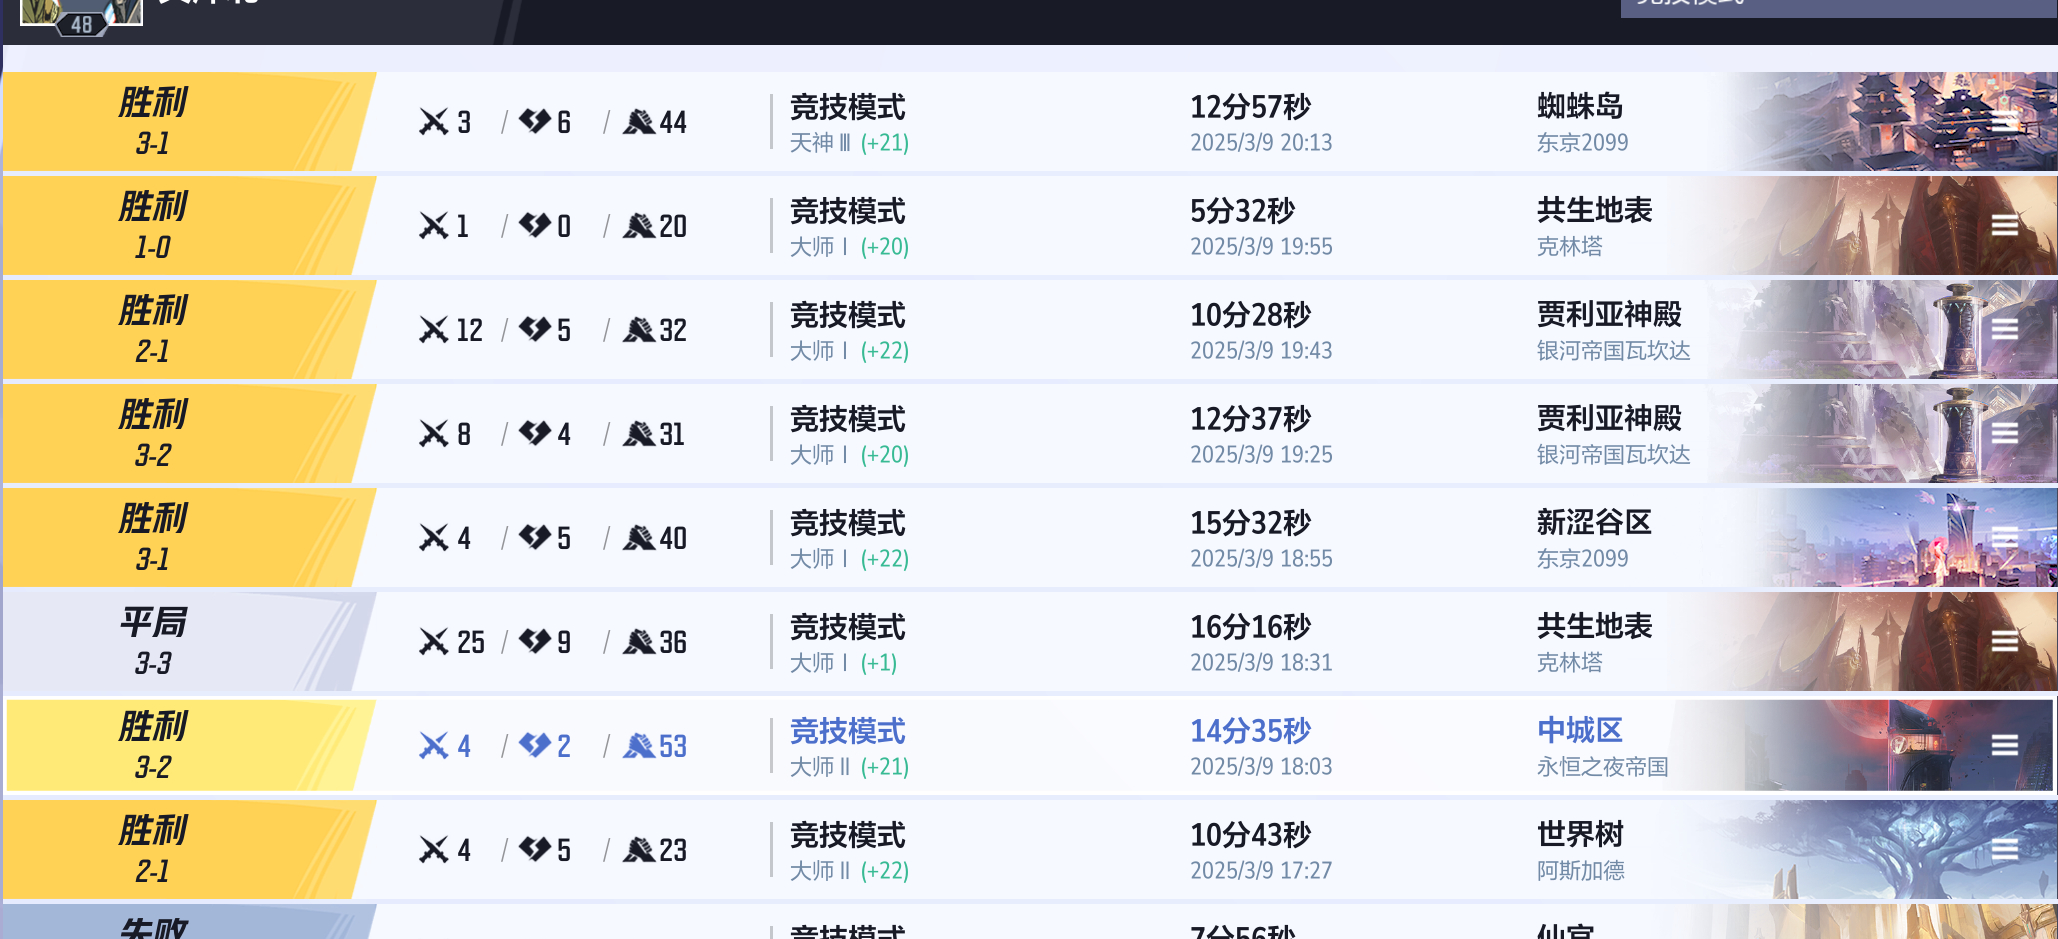
Task: Click the 永恒之夜帝国 location text
Action: 1603,767
